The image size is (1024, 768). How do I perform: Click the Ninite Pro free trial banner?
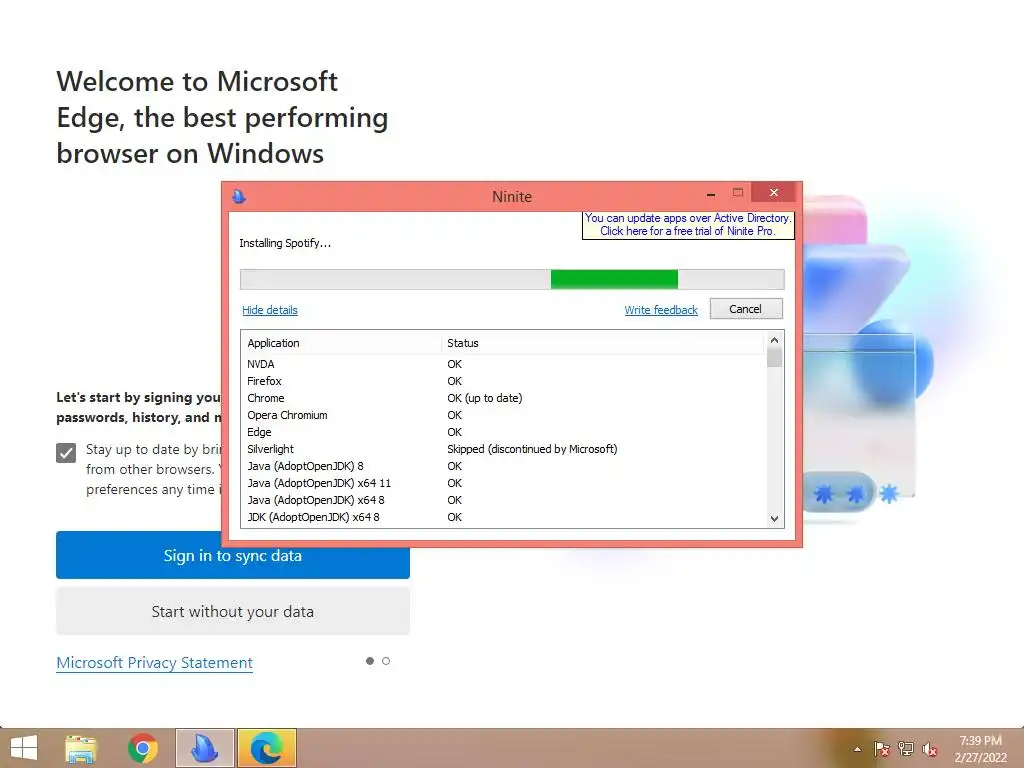point(688,225)
